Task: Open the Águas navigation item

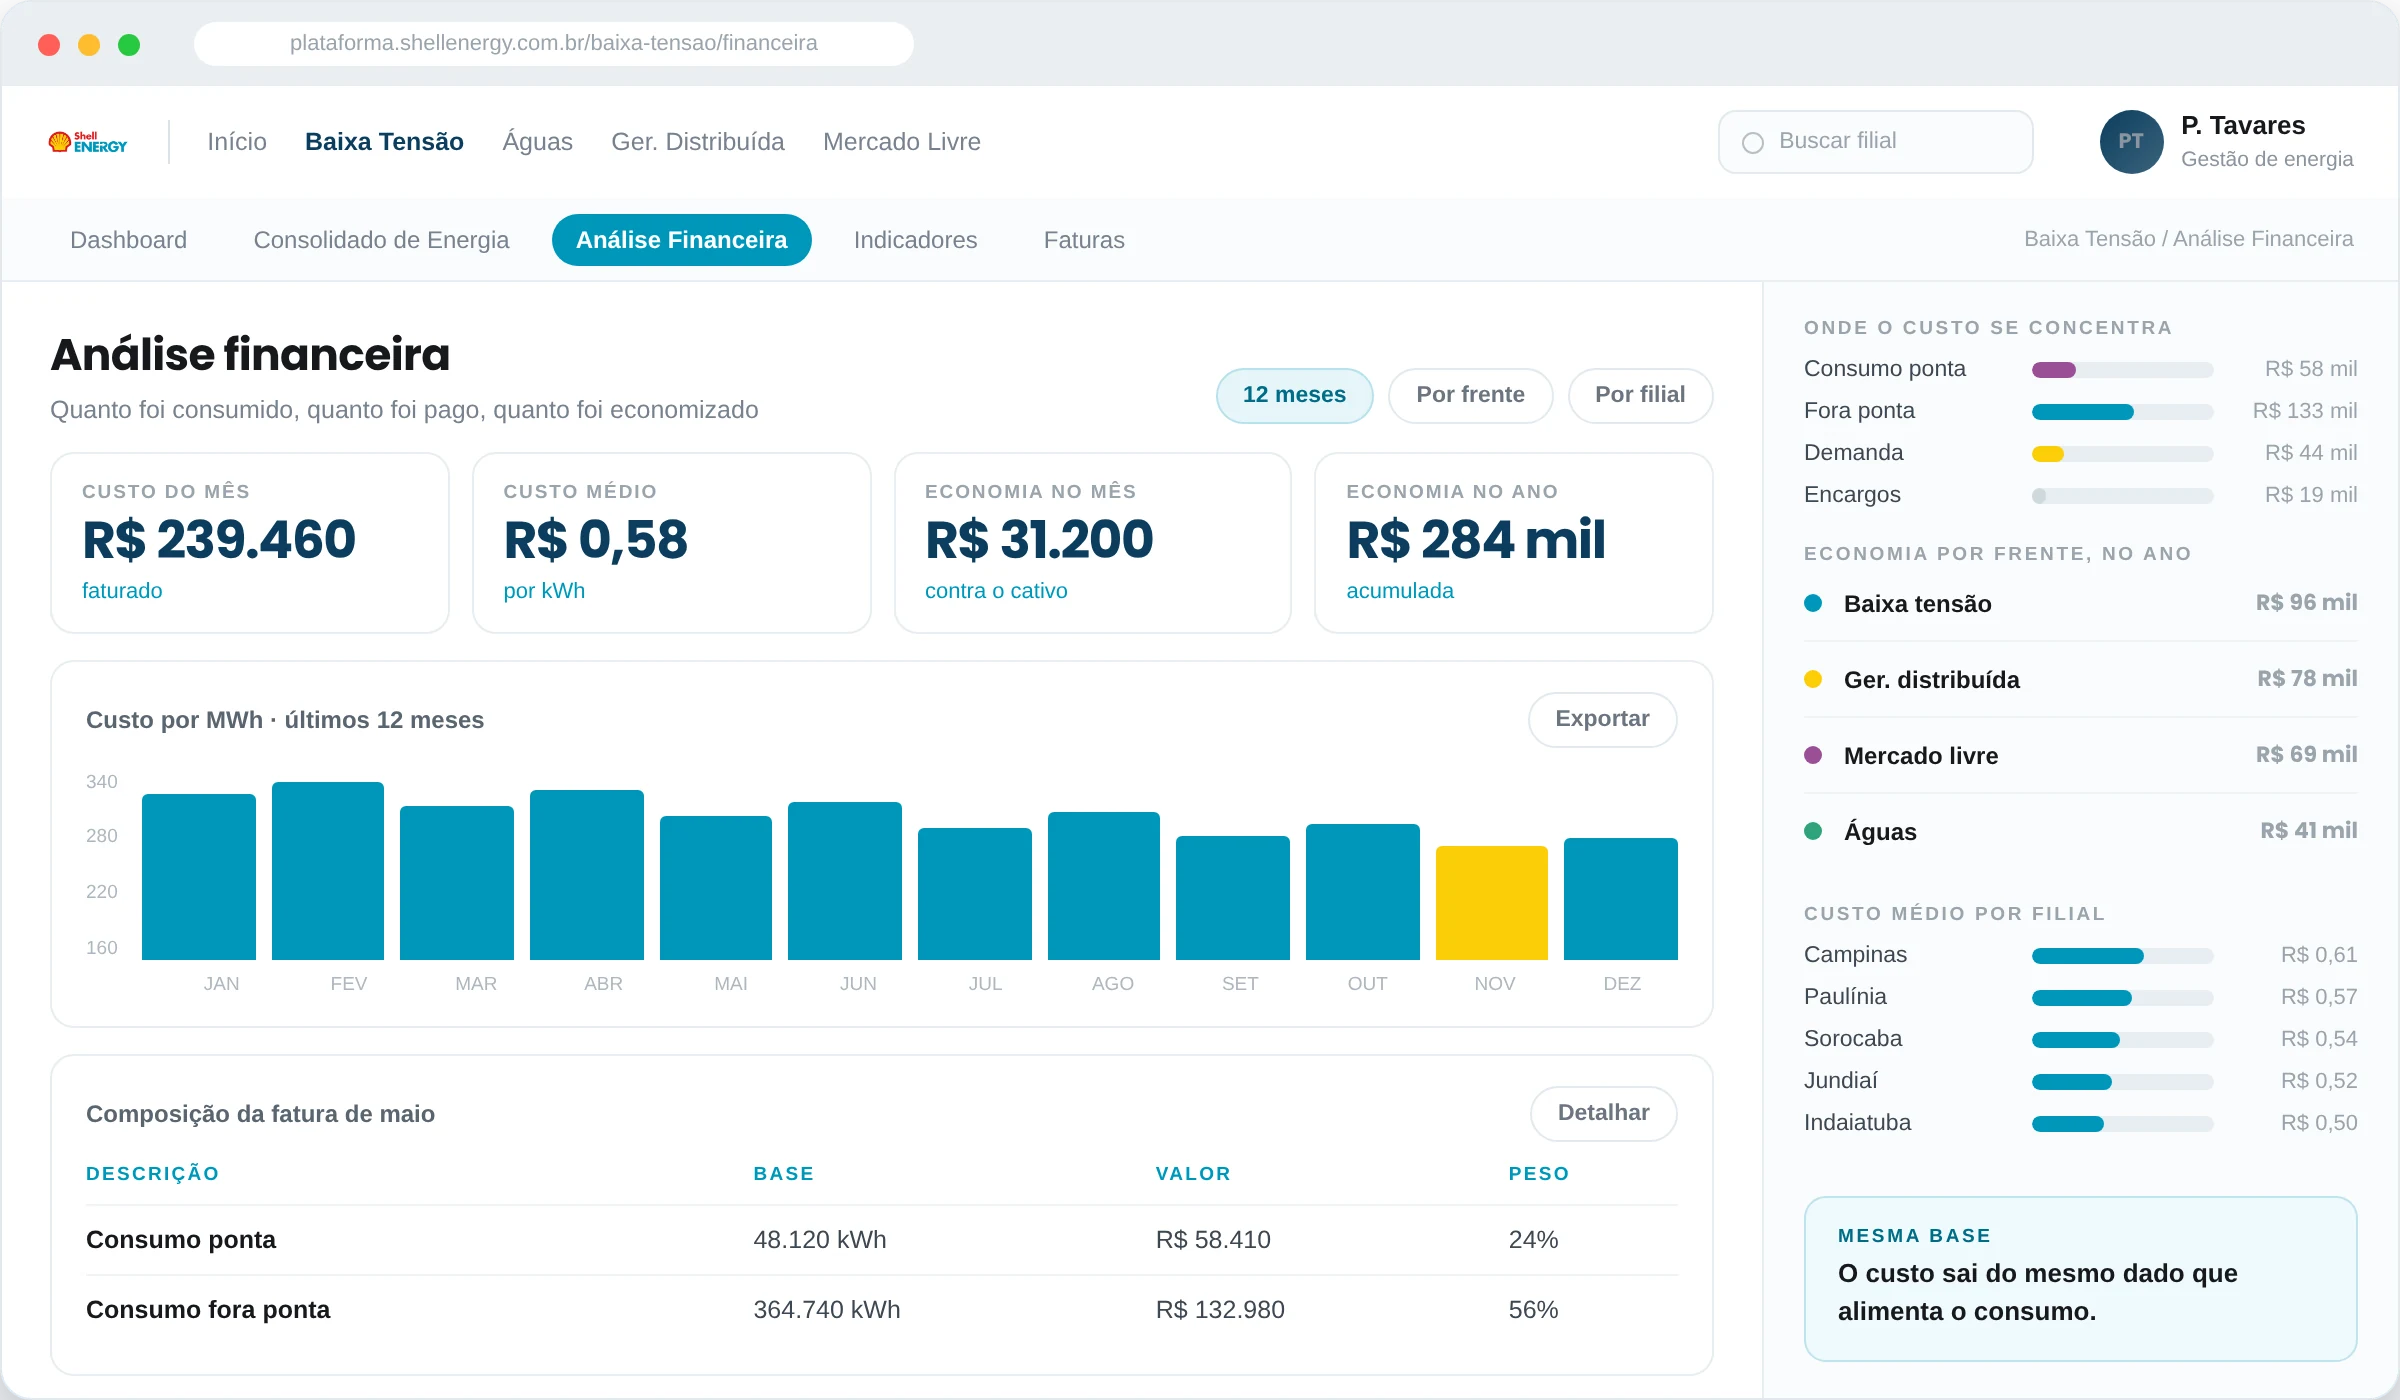Action: click(537, 142)
